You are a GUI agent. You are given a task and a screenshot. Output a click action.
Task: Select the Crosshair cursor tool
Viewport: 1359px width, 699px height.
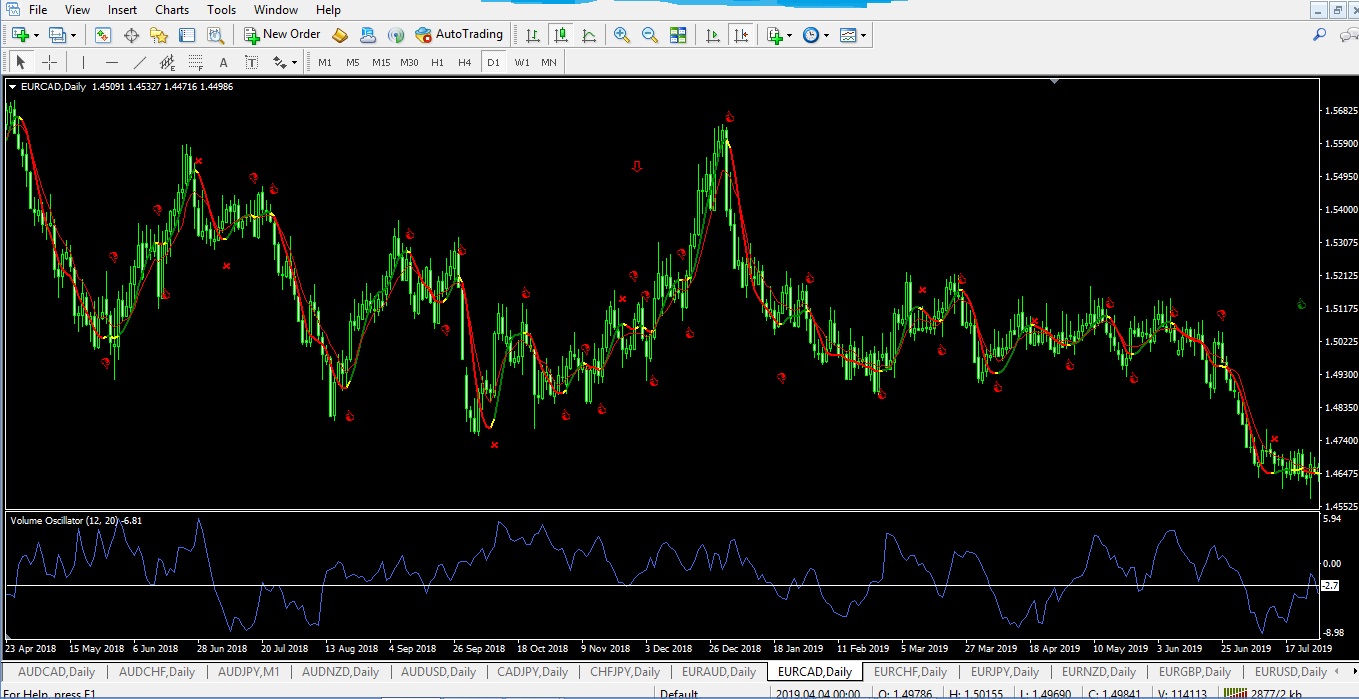pos(49,62)
